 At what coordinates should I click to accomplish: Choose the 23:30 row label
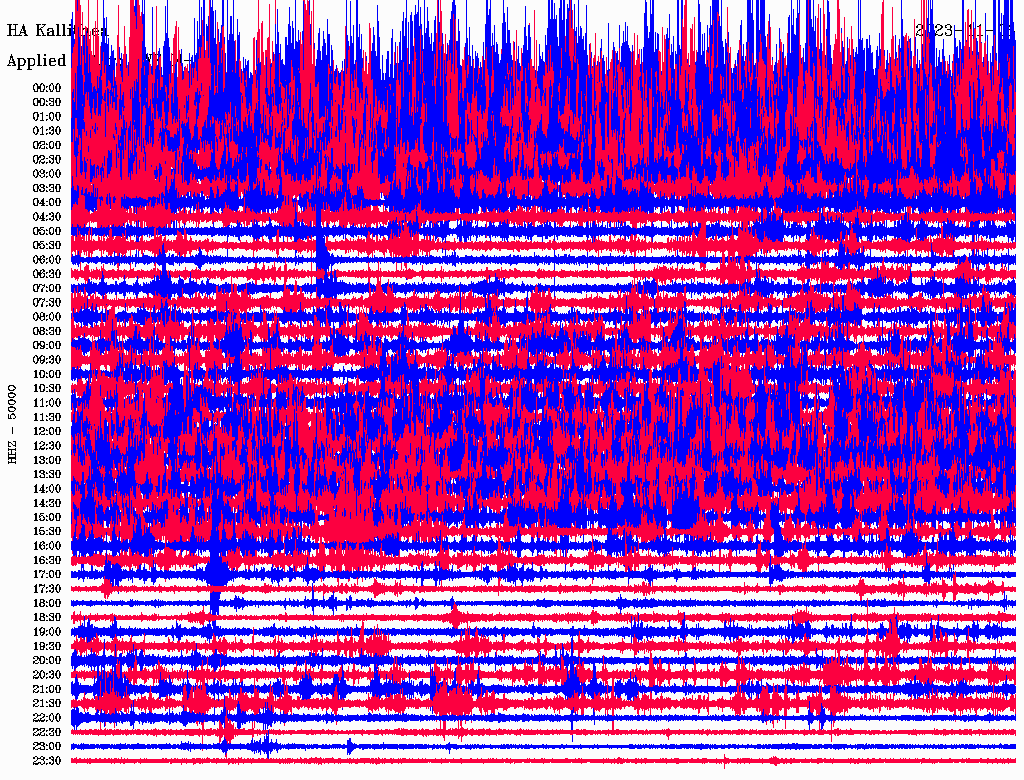(x=47, y=761)
